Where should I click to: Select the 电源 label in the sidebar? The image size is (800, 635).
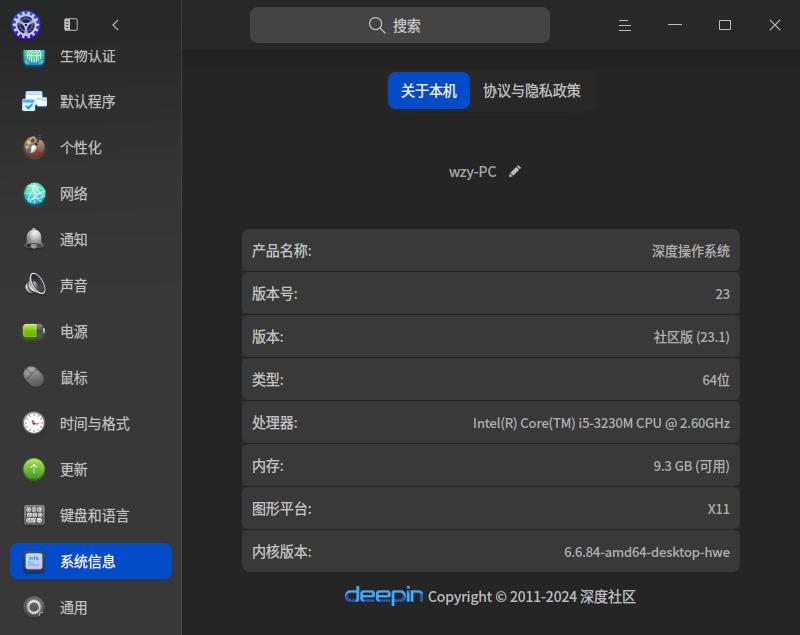(x=73, y=332)
